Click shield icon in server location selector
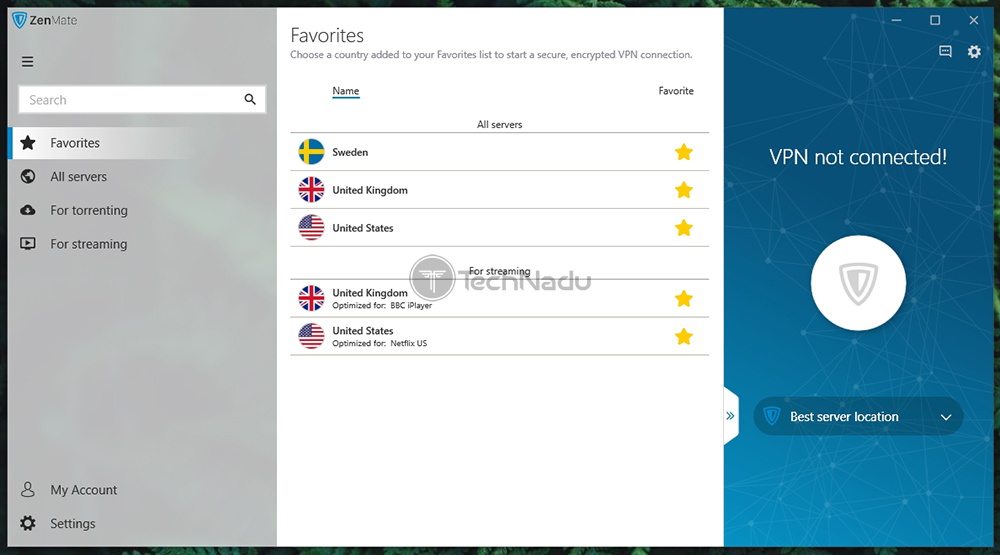This screenshot has height=555, width=1000. coord(772,417)
